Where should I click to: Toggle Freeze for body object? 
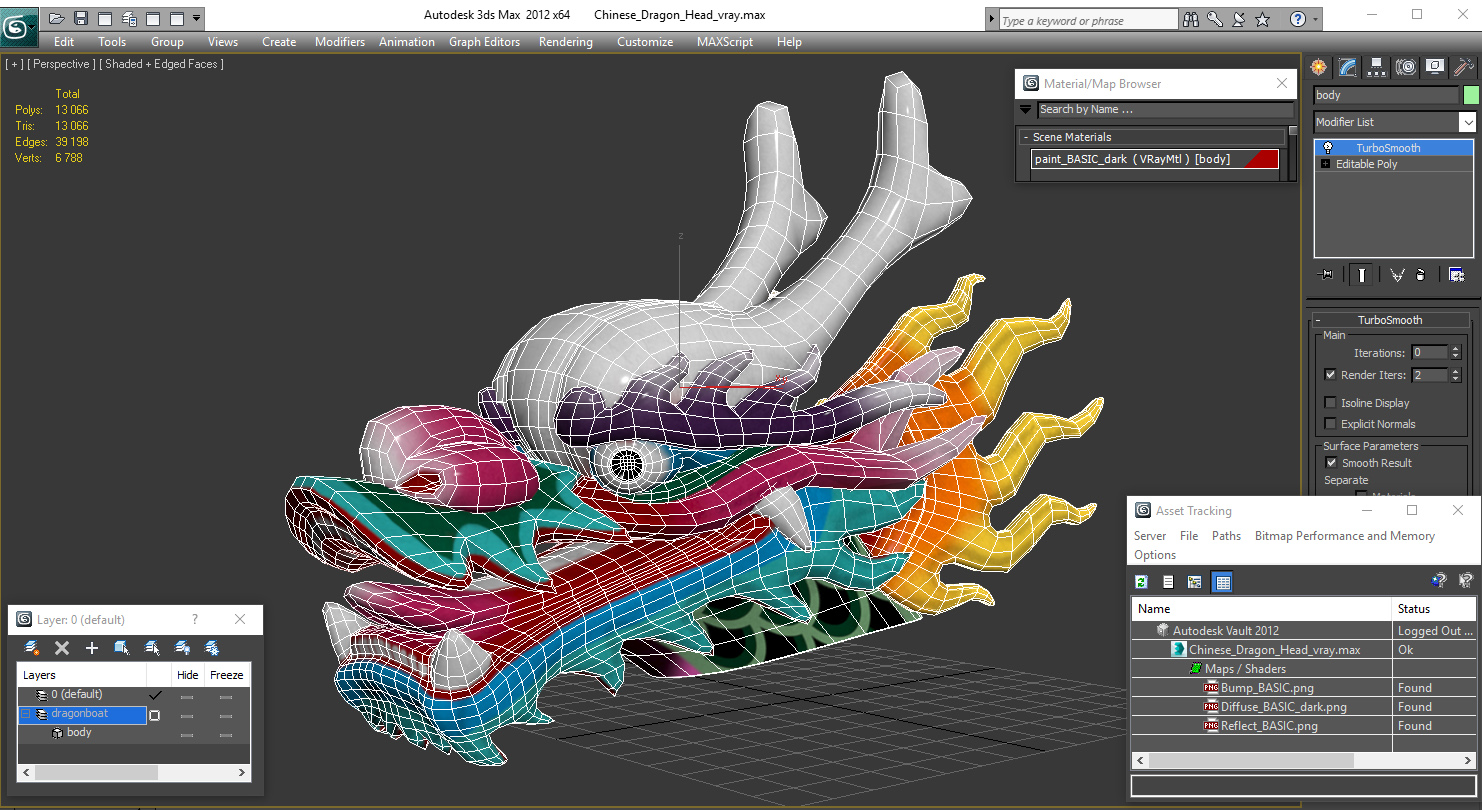click(x=226, y=734)
